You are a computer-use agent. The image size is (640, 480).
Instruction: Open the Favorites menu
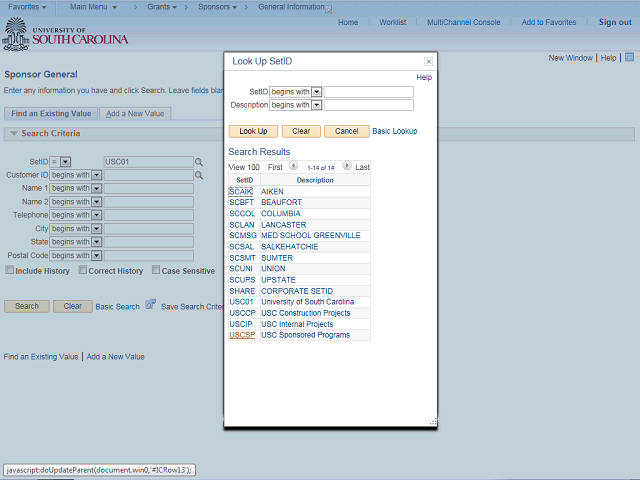point(27,7)
